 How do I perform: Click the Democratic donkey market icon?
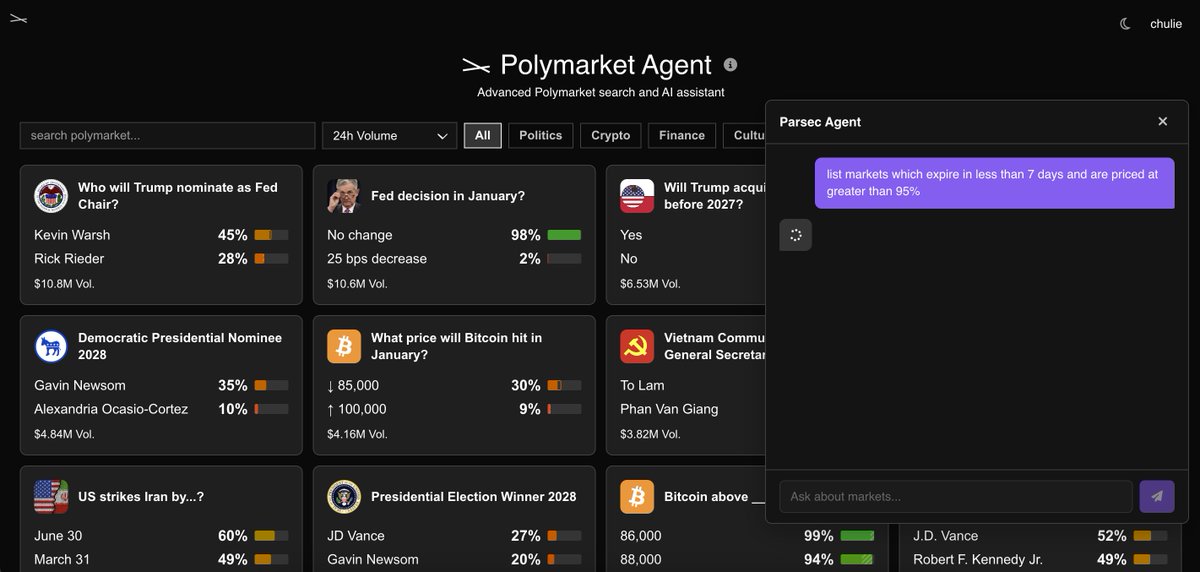[x=50, y=346]
